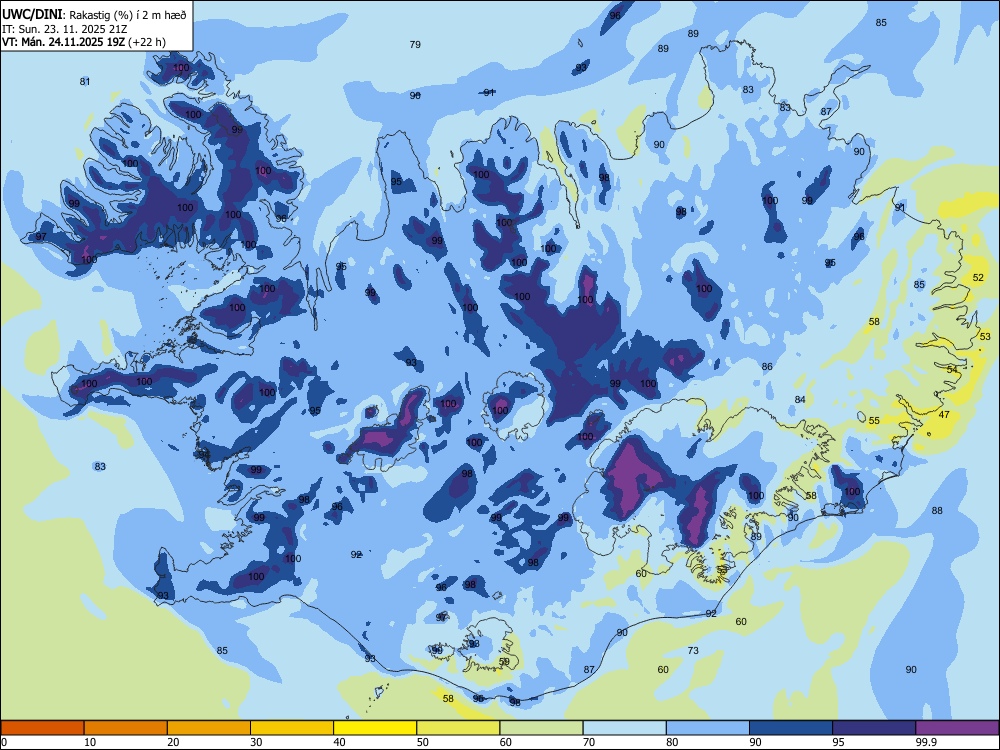The height and width of the screenshot is (750, 1000).
Task: Click the 'VT: Mán. 24.11.2025 19Z (+22 h)' line
Action: [84, 42]
